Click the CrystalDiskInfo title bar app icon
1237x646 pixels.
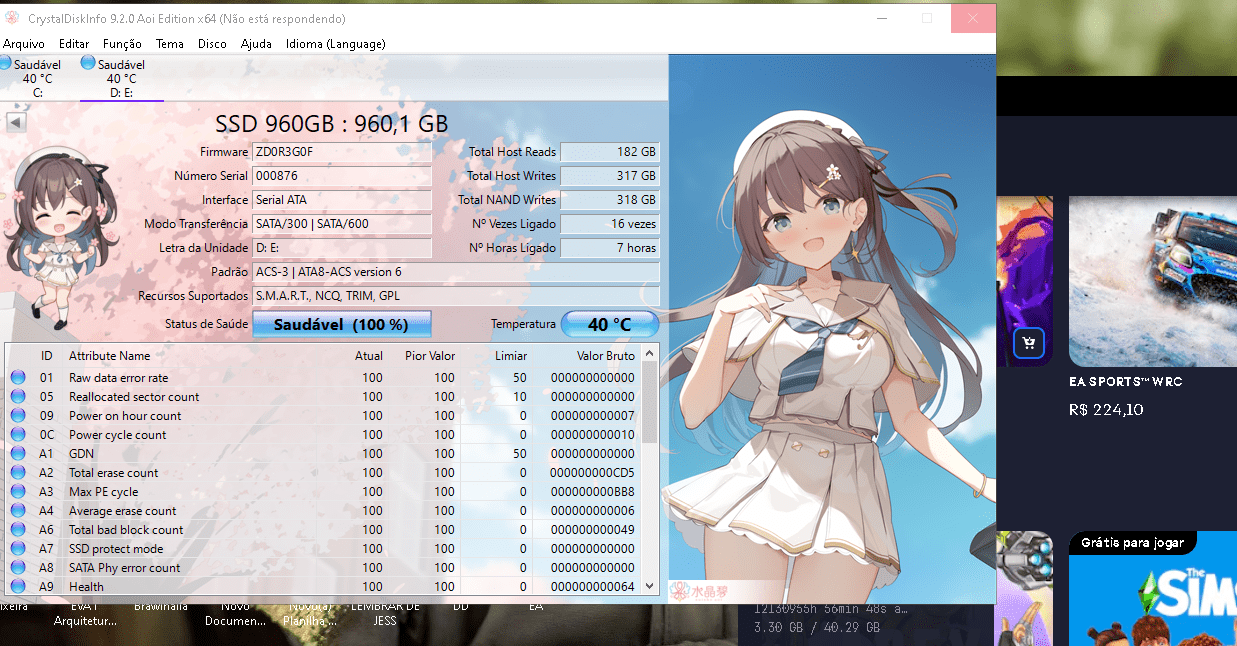[12, 18]
